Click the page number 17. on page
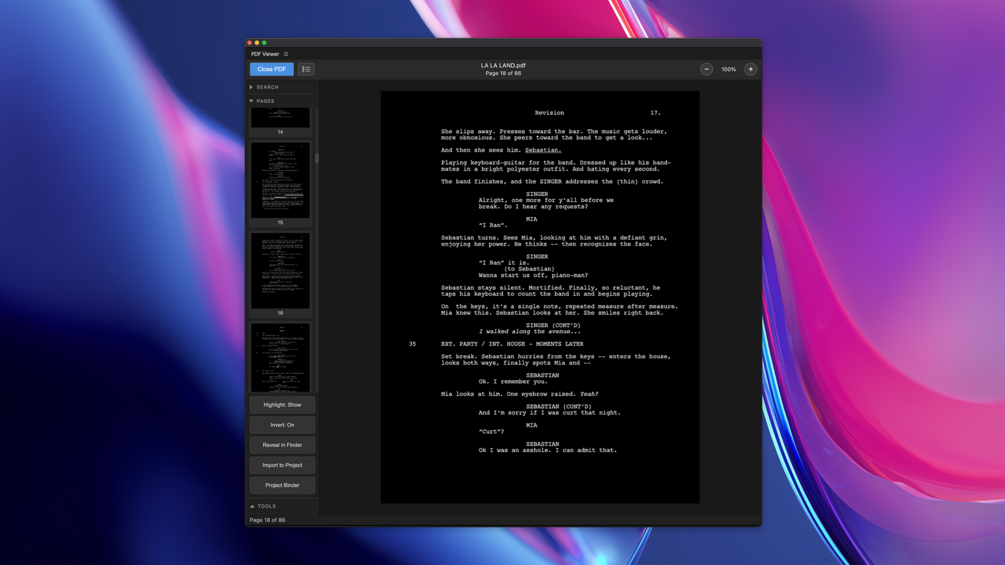Viewport: 1005px width, 565px height. coord(655,113)
